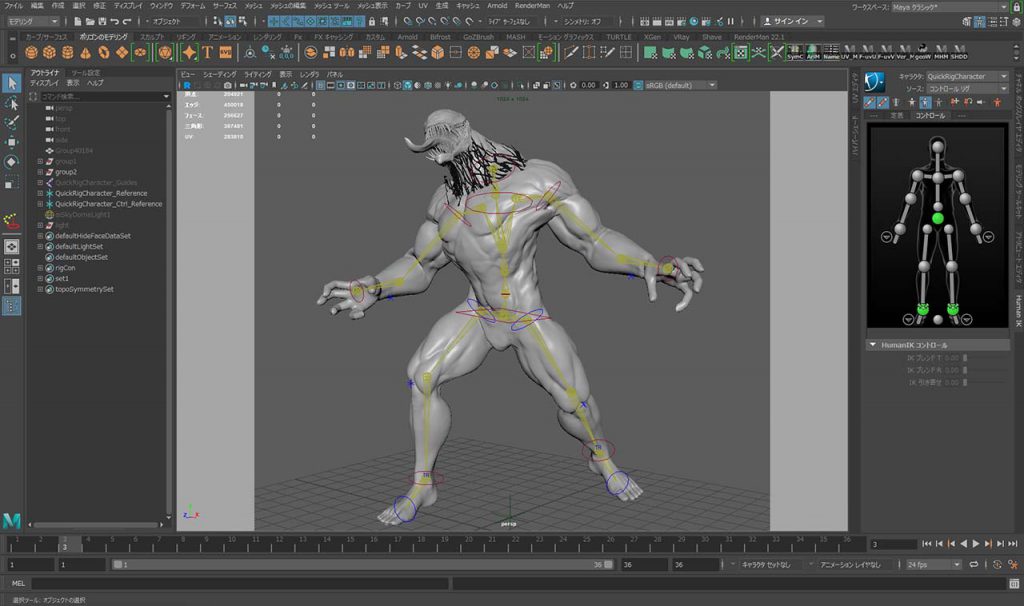The image size is (1024, 606).
Task: Click the サインイン sign-in button
Action: 793,21
